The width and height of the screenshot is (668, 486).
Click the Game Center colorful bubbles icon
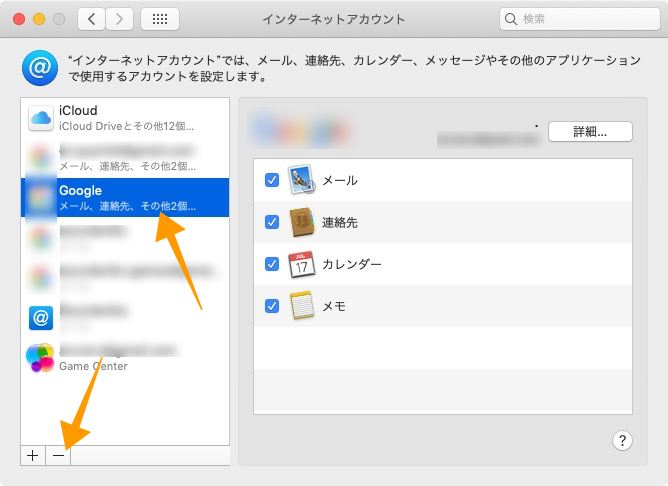pyautogui.click(x=40, y=358)
